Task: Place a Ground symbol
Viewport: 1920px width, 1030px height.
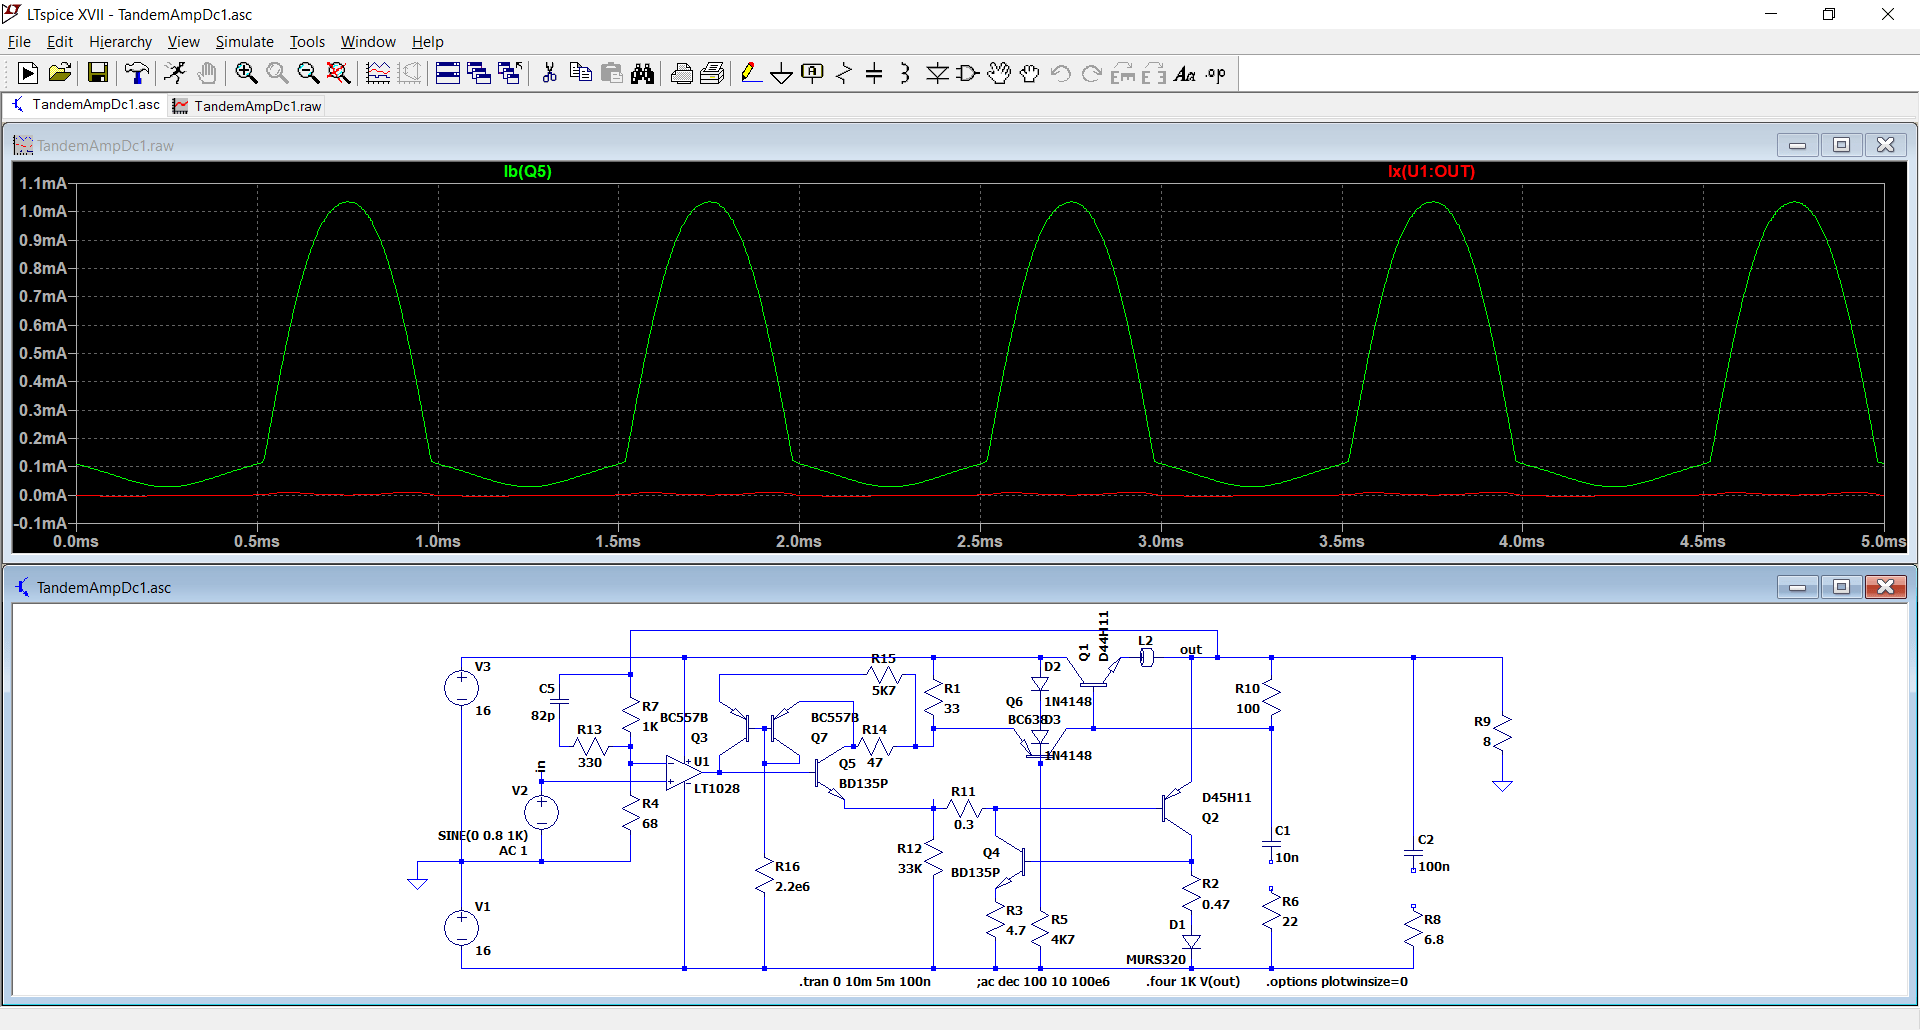Action: 782,73
